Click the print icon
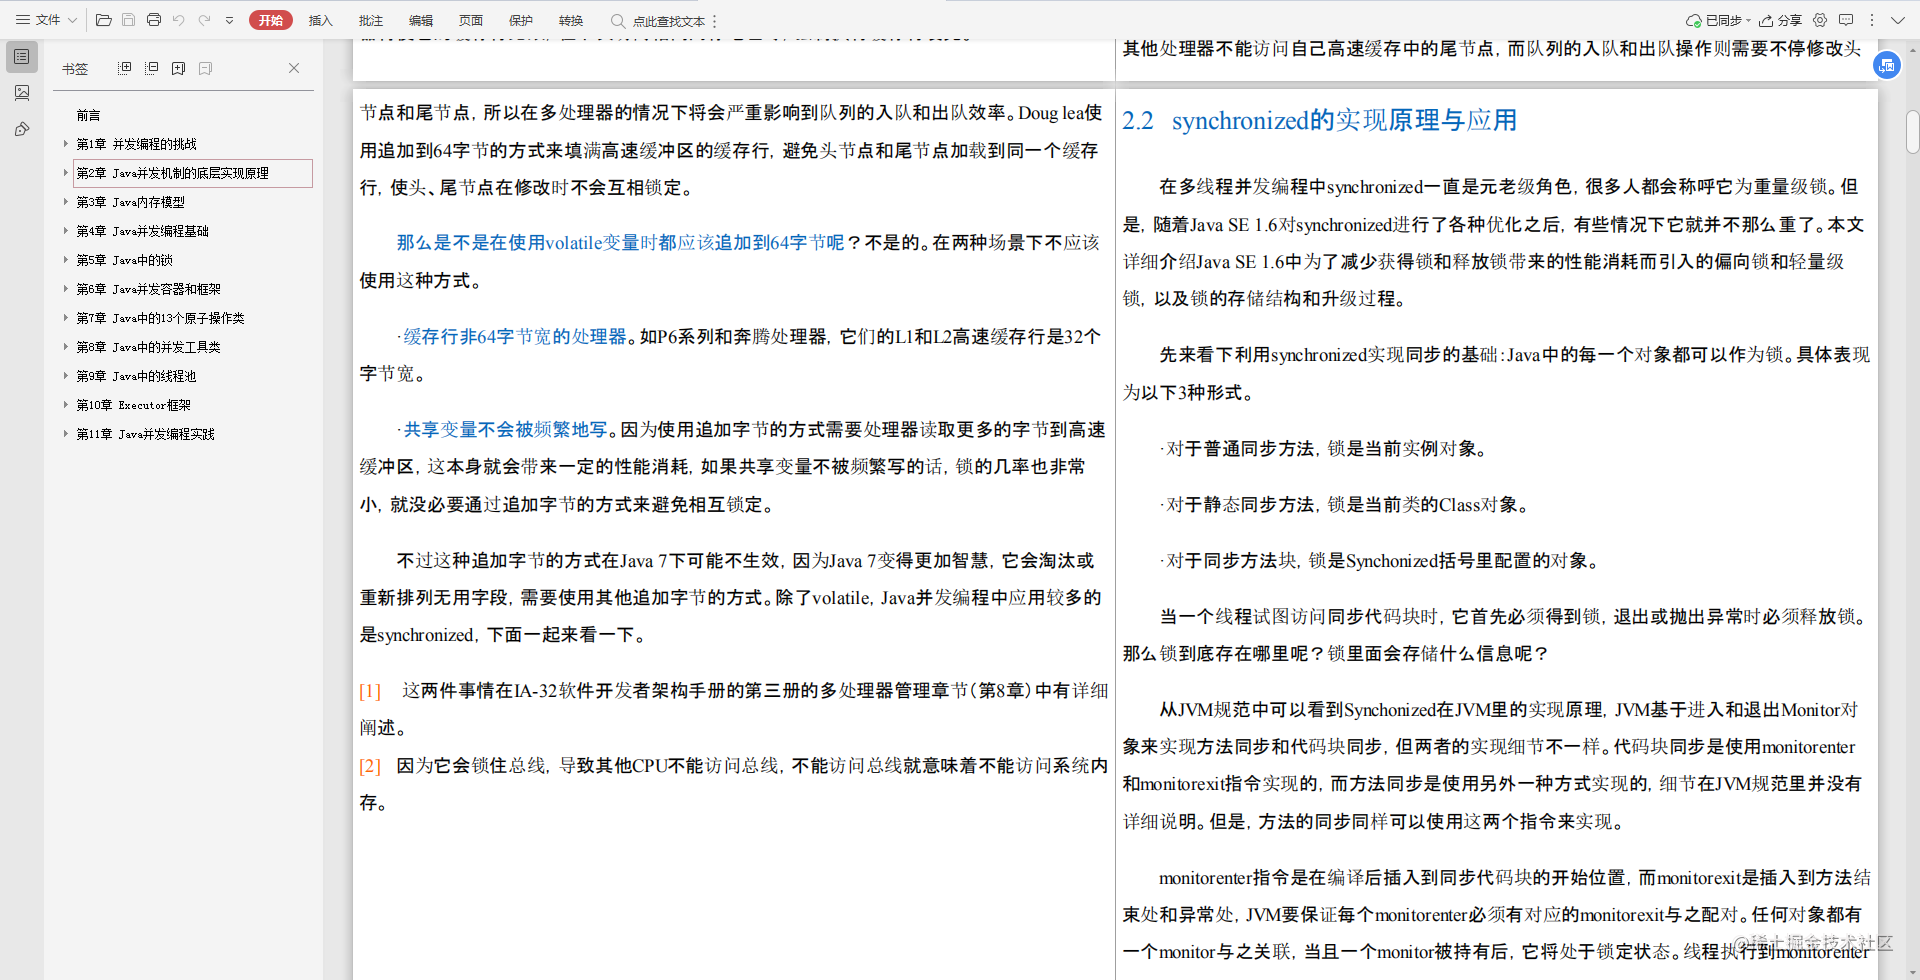Viewport: 1920px width, 980px height. pyautogui.click(x=153, y=20)
